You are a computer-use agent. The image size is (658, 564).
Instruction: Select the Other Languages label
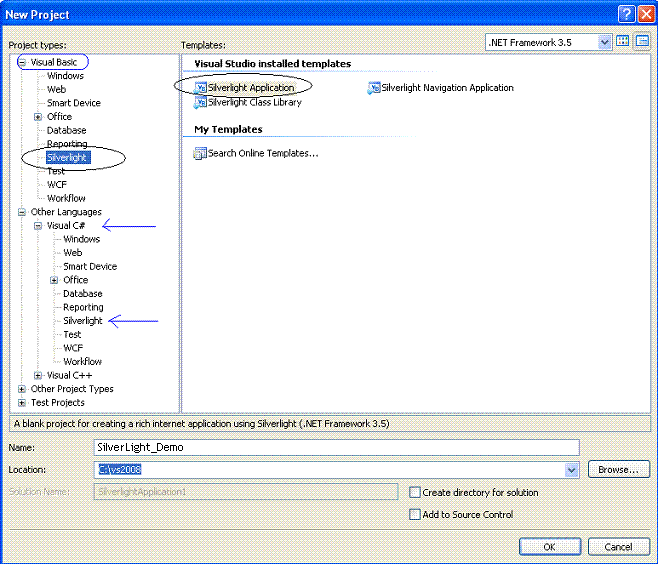tap(66, 212)
